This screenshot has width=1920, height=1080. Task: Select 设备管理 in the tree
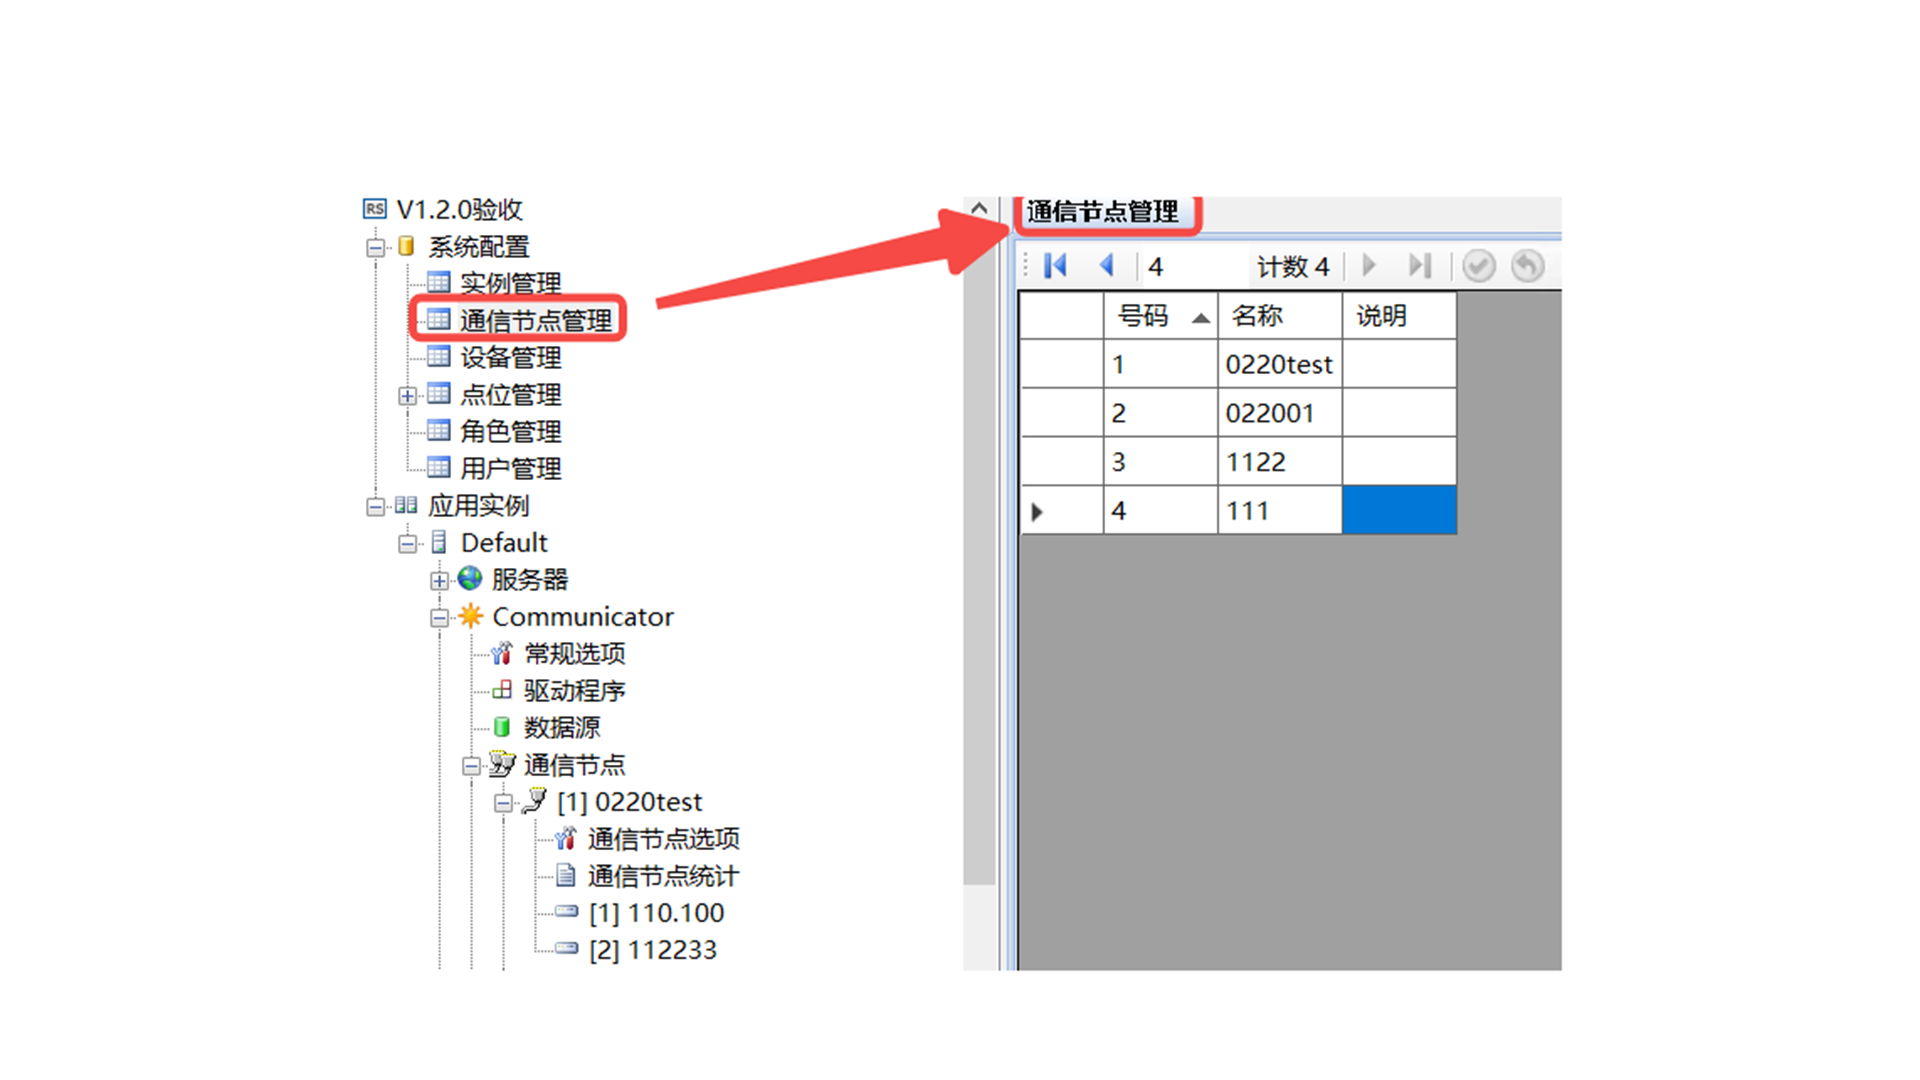click(510, 357)
